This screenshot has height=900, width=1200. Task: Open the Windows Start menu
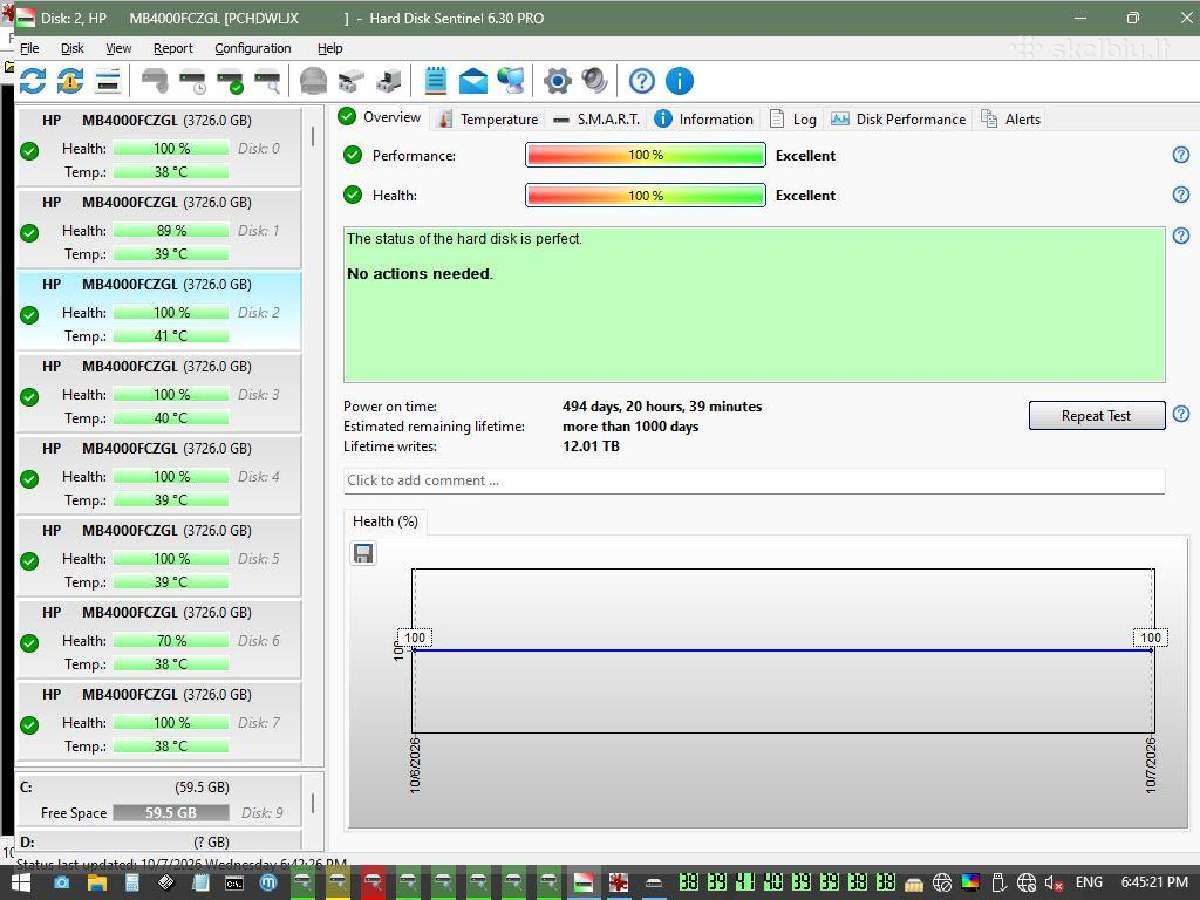pyautogui.click(x=20, y=882)
